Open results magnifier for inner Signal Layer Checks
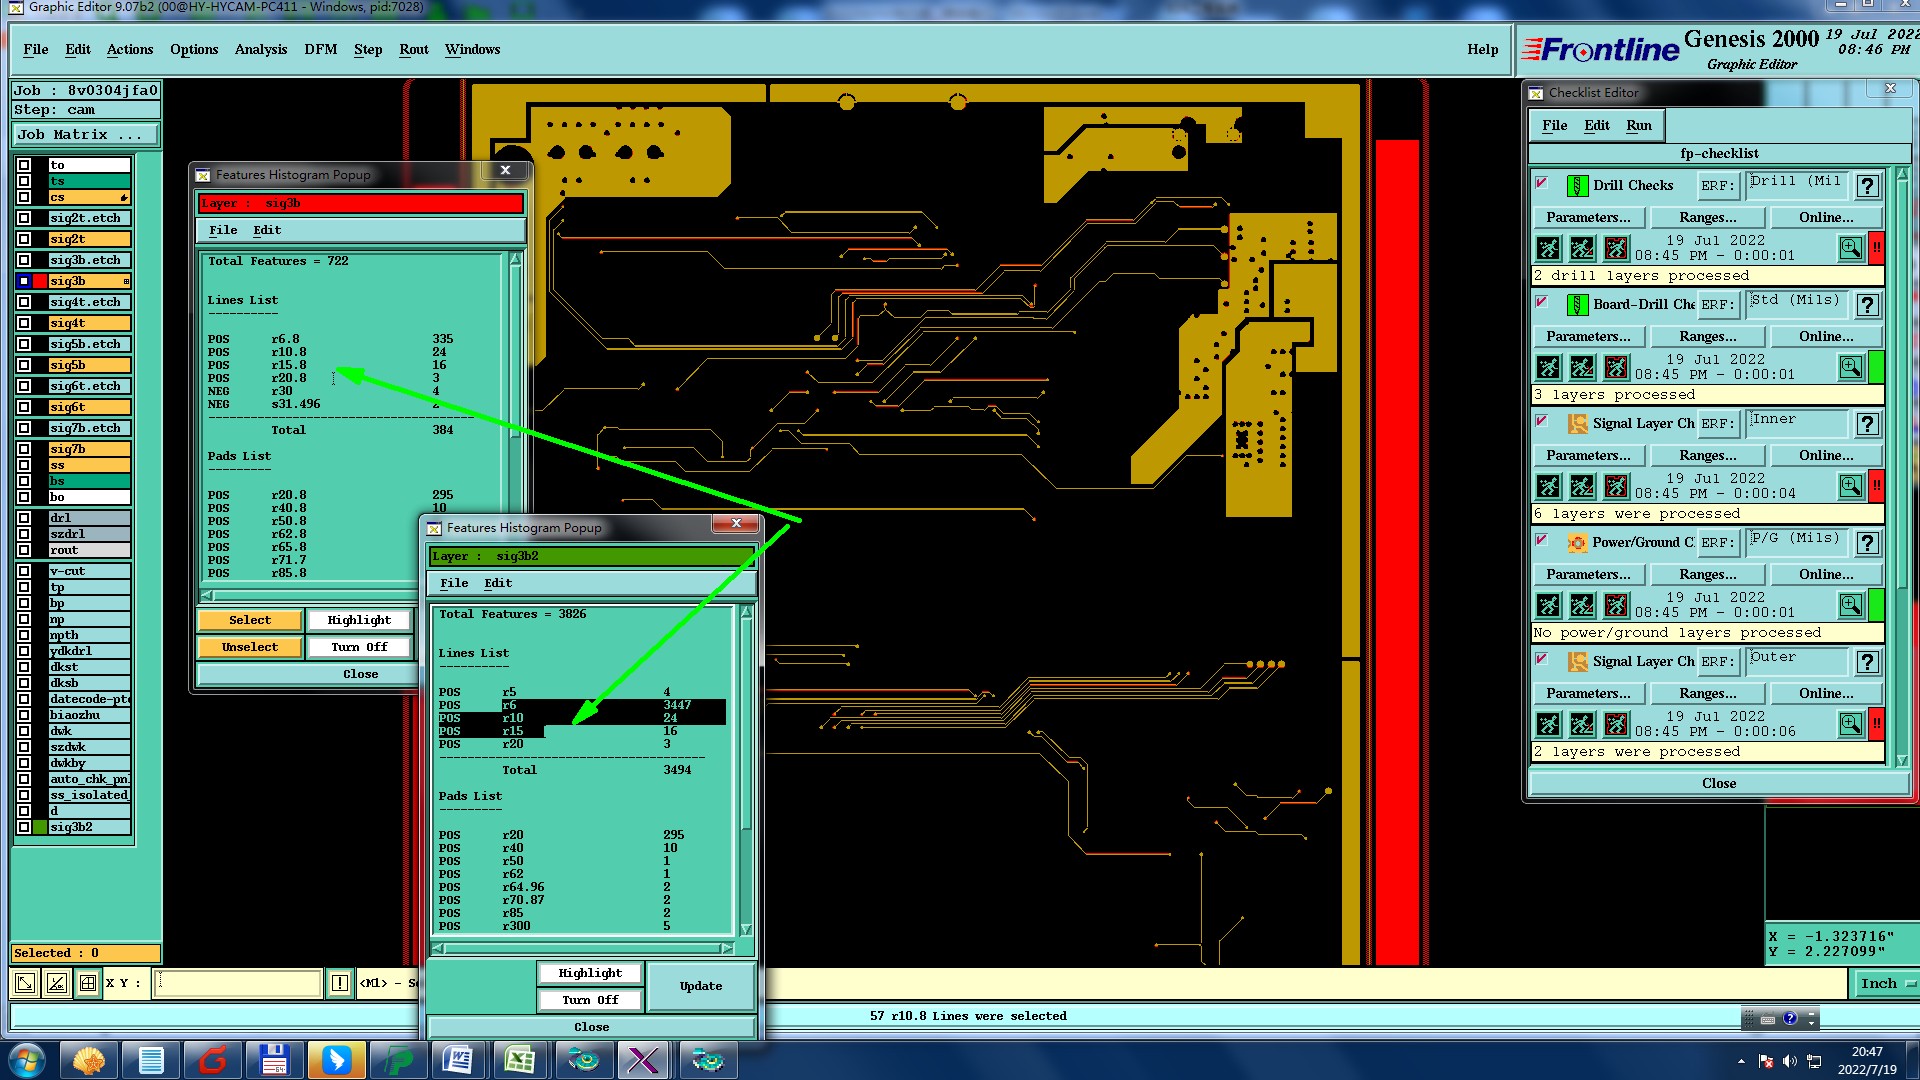The image size is (1920, 1080). click(x=1851, y=486)
